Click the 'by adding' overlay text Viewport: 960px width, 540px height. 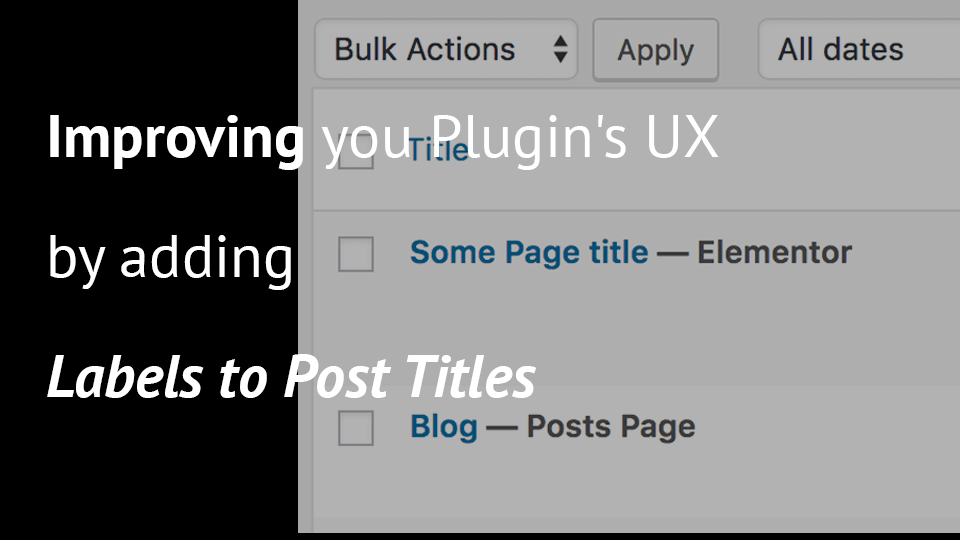pos(170,258)
